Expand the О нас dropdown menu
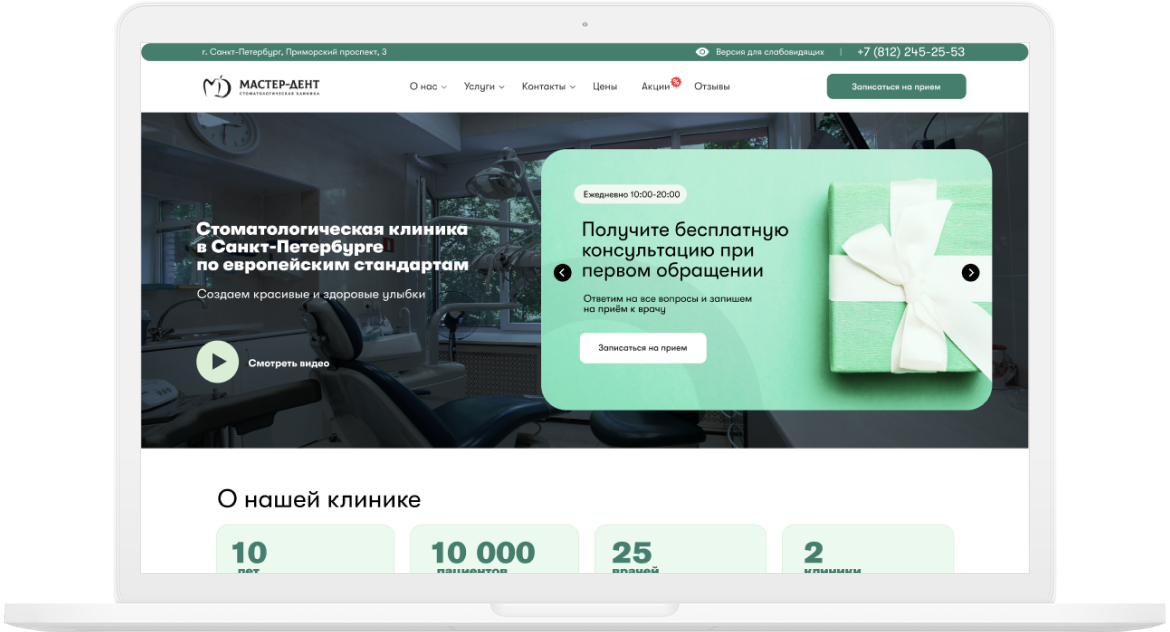This screenshot has width=1170, height=632. (x=428, y=87)
